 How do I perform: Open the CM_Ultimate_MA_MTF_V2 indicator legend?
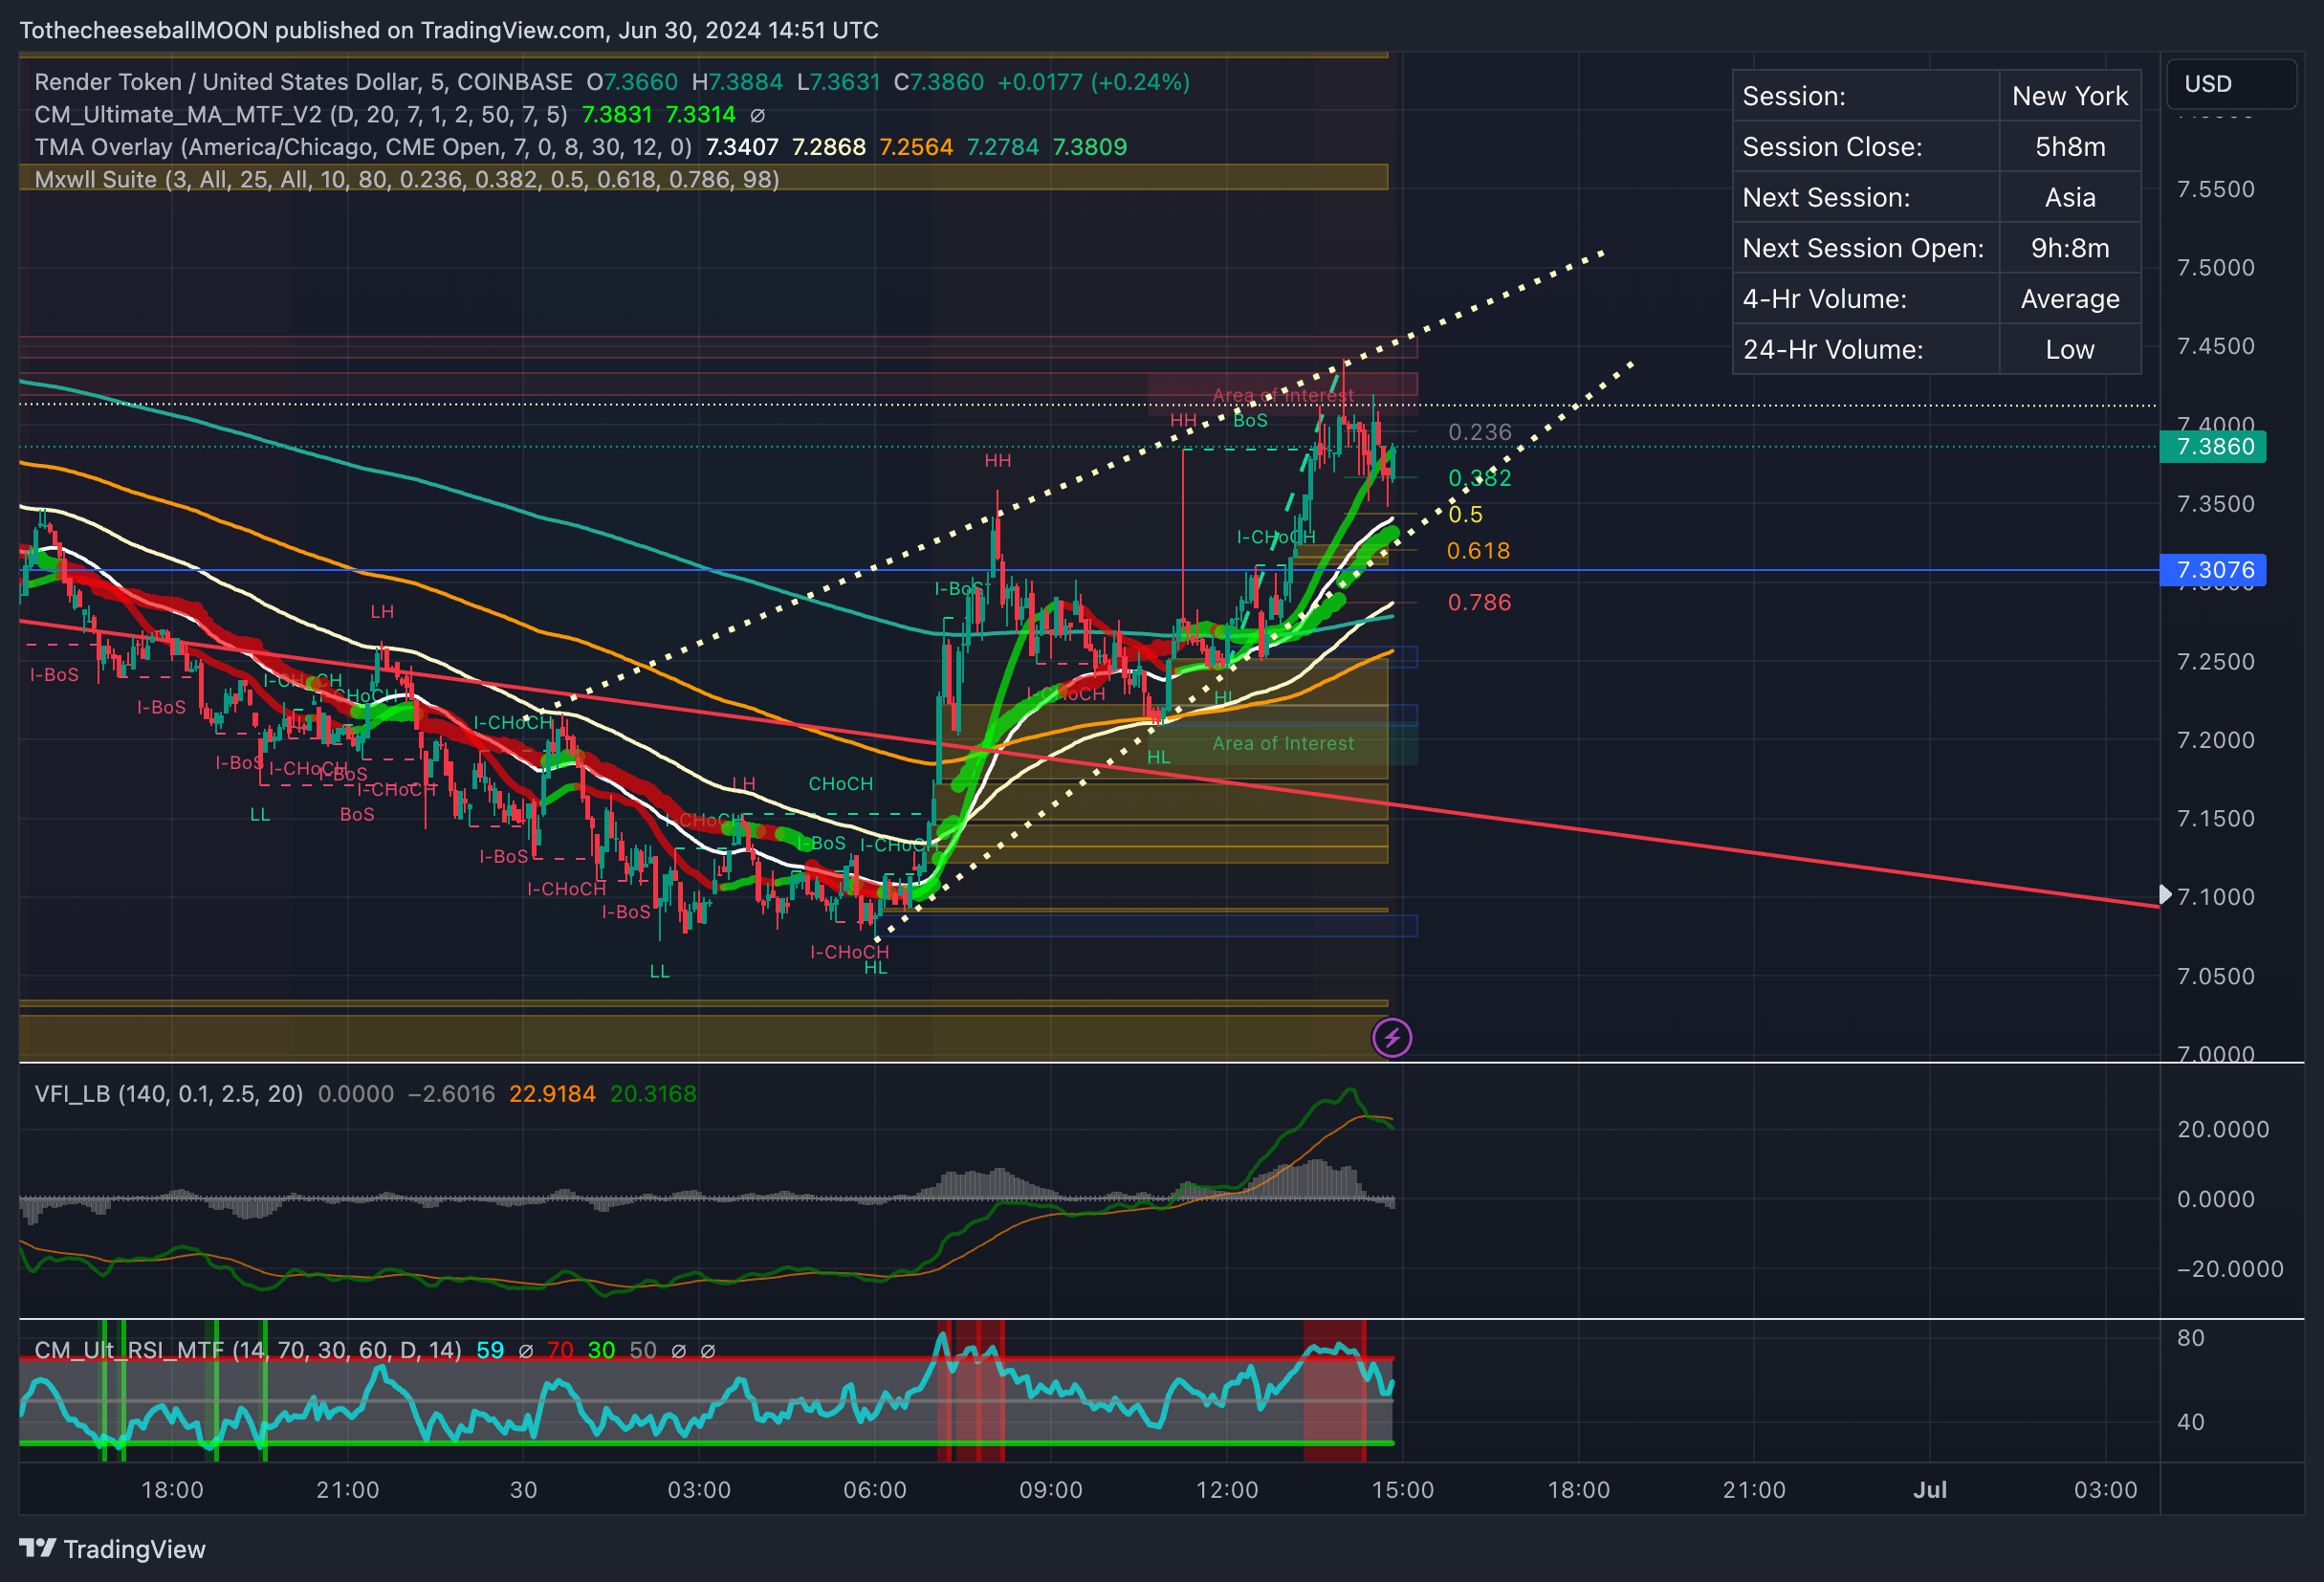click(301, 115)
